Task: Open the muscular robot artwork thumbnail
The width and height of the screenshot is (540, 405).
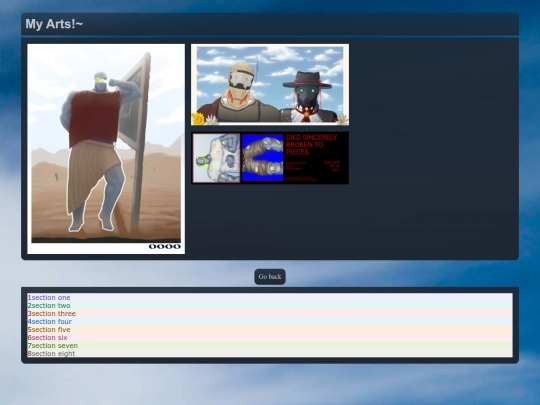Action: tap(106, 149)
